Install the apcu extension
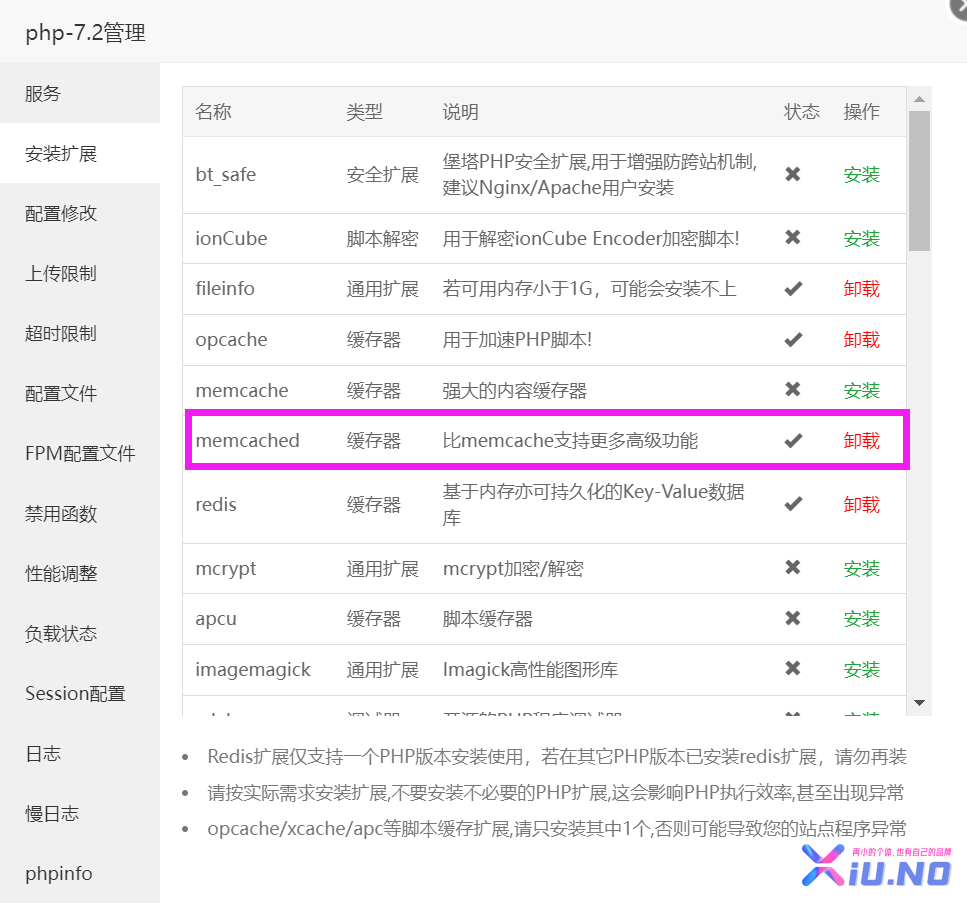967x903 pixels. click(862, 619)
